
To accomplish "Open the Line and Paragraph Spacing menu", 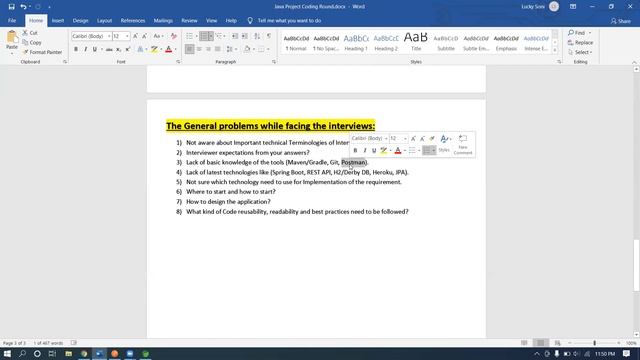I will [230, 49].
